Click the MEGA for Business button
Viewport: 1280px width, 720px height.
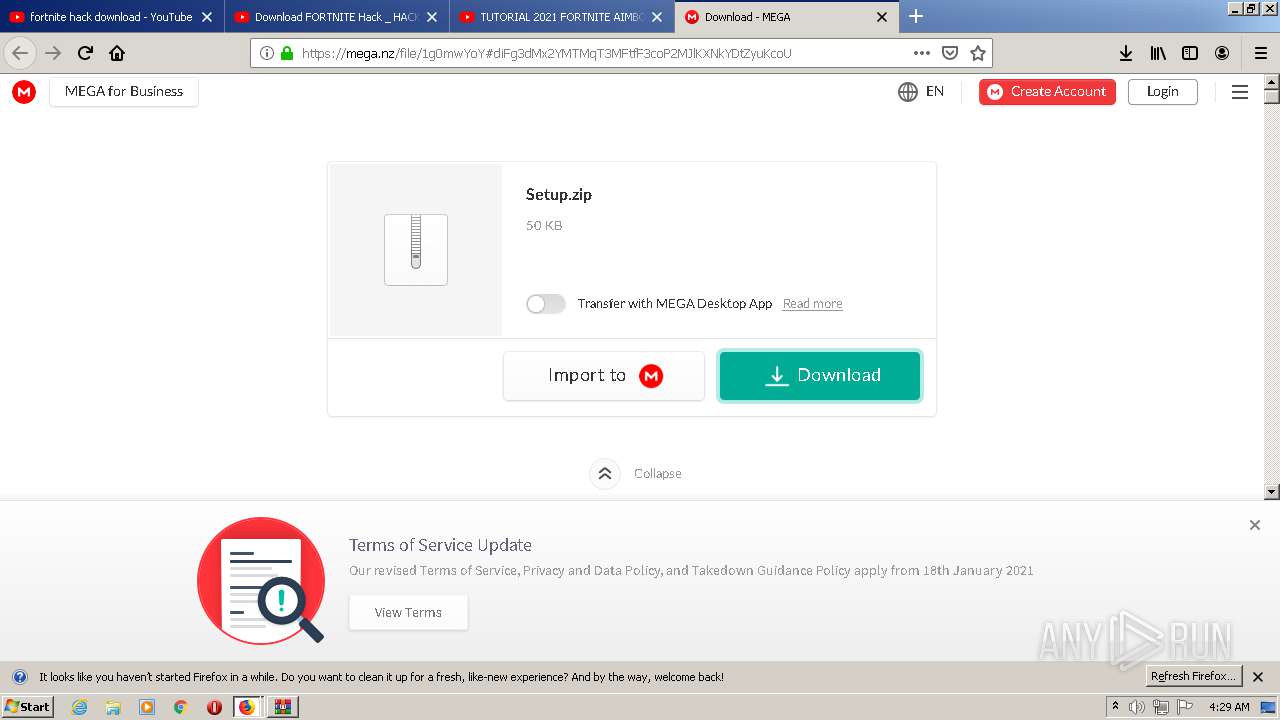pos(124,91)
